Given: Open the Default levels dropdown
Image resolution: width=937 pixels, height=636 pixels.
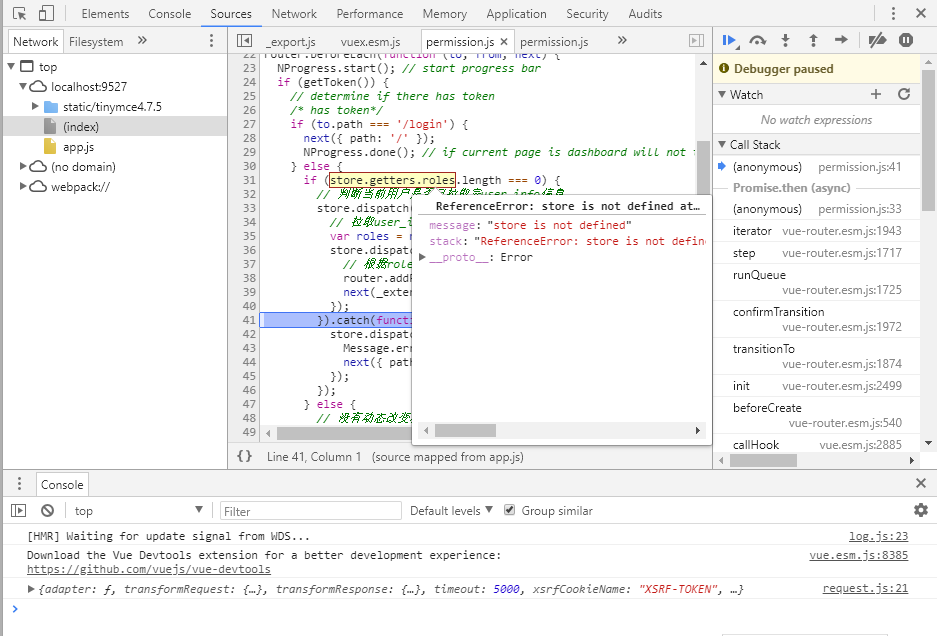Looking at the screenshot, I should click(450, 510).
